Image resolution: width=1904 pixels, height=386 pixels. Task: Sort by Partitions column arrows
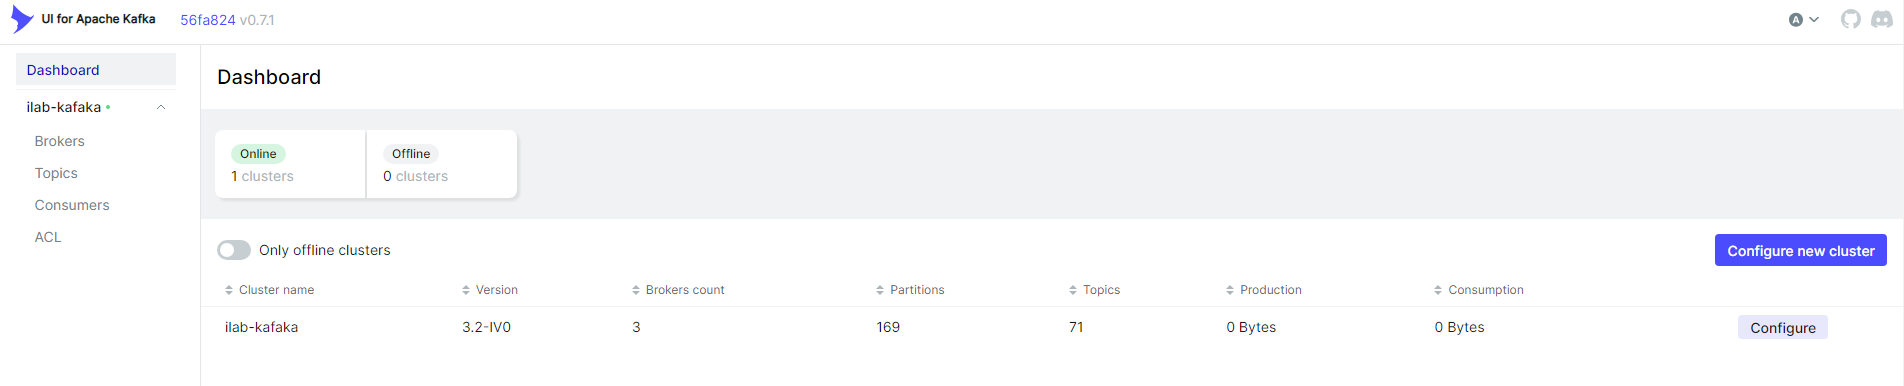click(x=880, y=290)
